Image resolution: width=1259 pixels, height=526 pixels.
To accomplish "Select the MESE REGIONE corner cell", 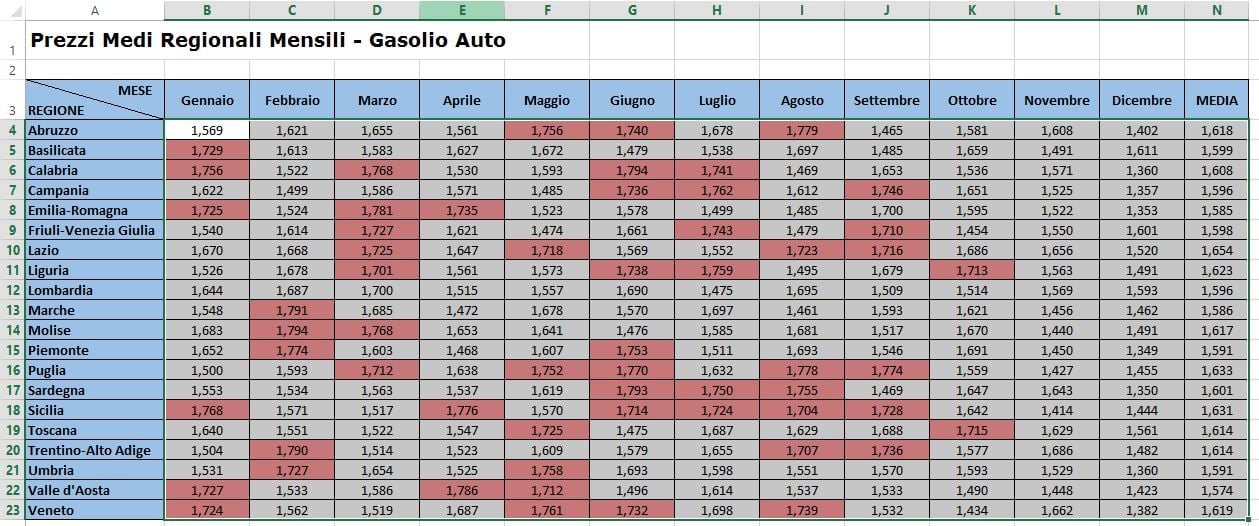I will point(95,100).
